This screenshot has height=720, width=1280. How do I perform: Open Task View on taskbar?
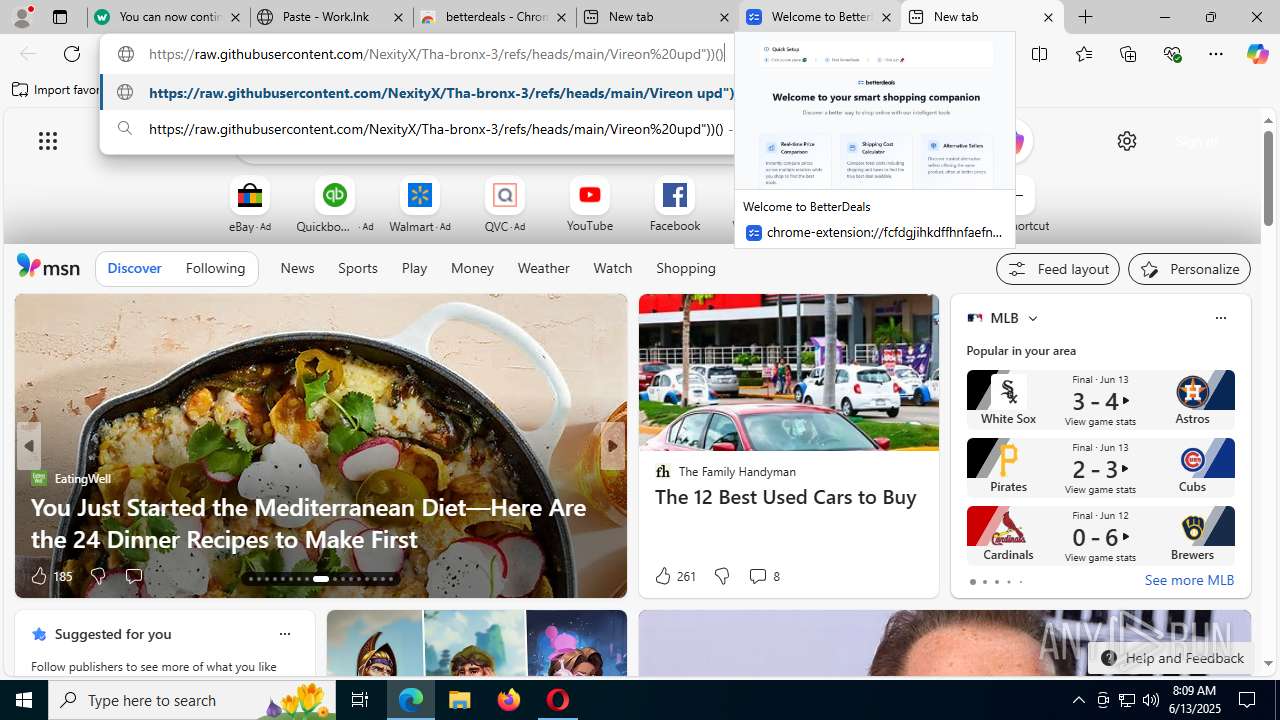(360, 700)
